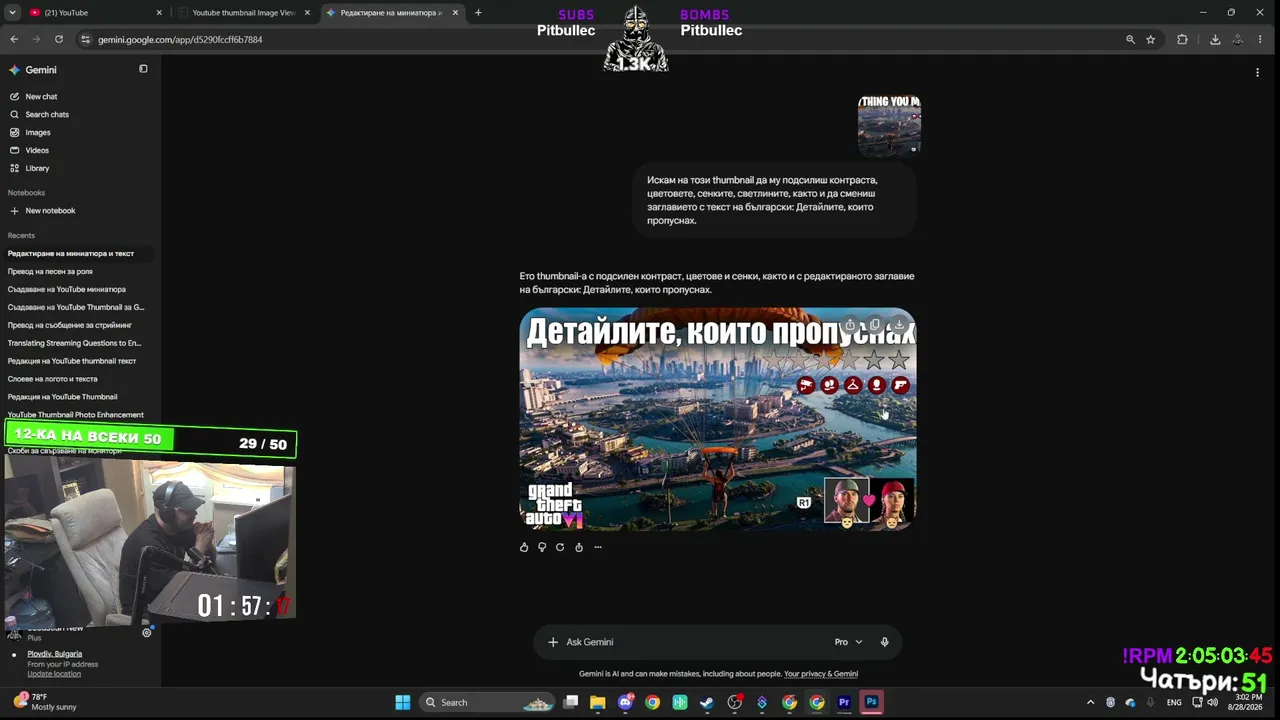
Task: Open the Plovdiv, Bulgaria location link
Action: (55, 654)
